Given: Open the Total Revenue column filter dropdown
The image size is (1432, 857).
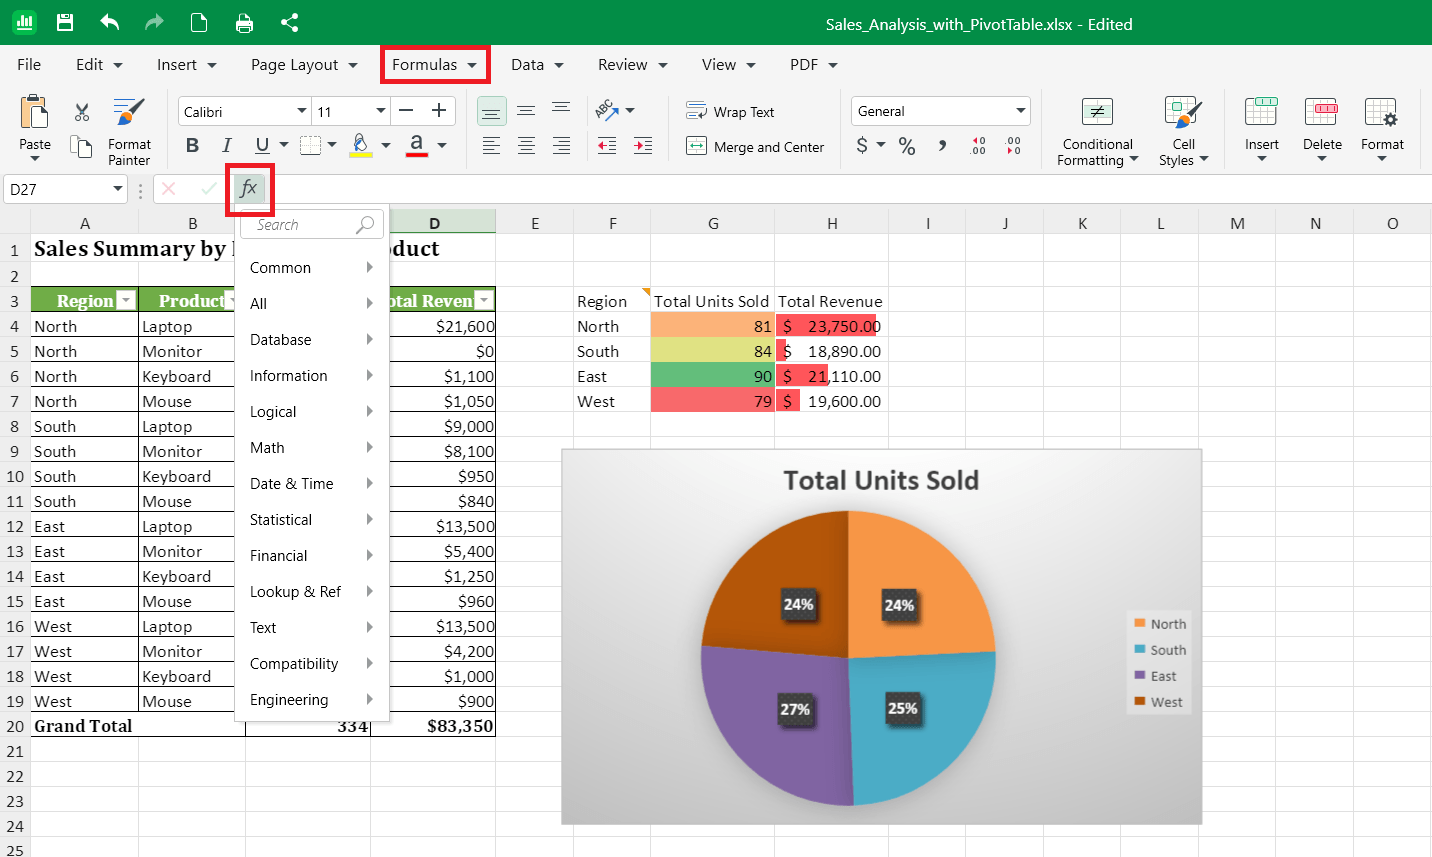Looking at the screenshot, I should point(484,300).
